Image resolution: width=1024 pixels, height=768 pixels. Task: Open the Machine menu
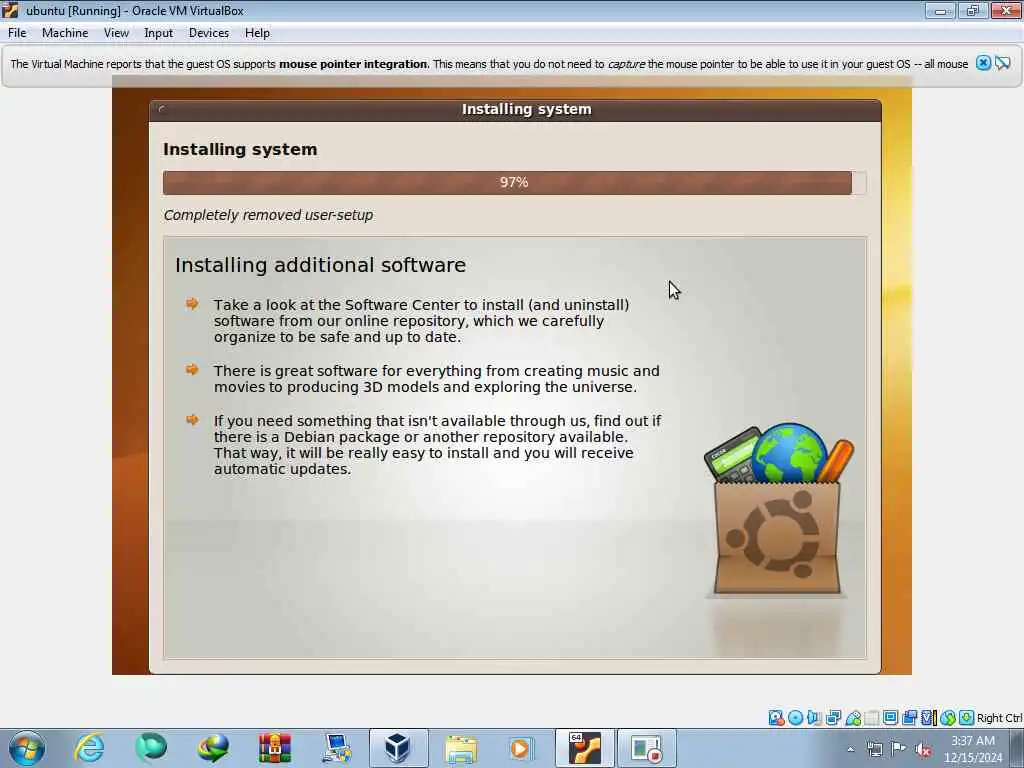pos(65,33)
